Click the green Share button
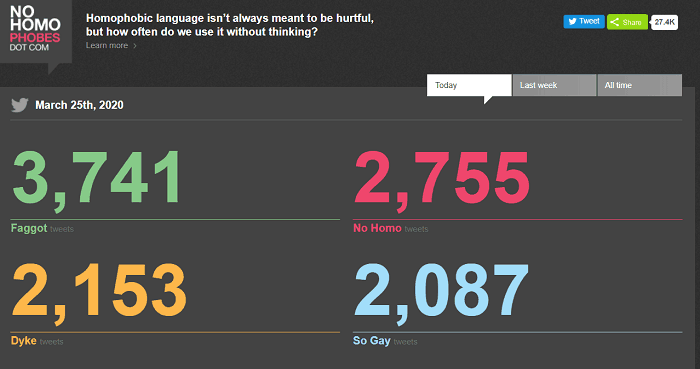This screenshot has width=700, height=369. pyautogui.click(x=627, y=22)
